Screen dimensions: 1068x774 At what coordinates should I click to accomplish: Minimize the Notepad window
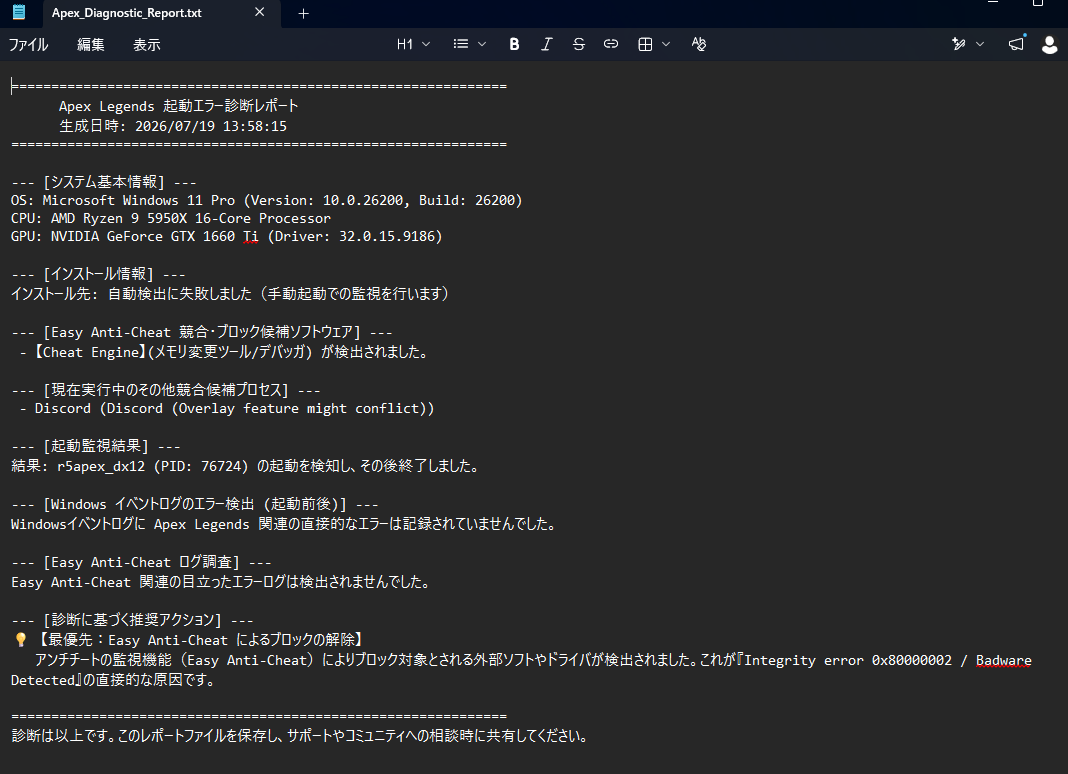click(993, 3)
